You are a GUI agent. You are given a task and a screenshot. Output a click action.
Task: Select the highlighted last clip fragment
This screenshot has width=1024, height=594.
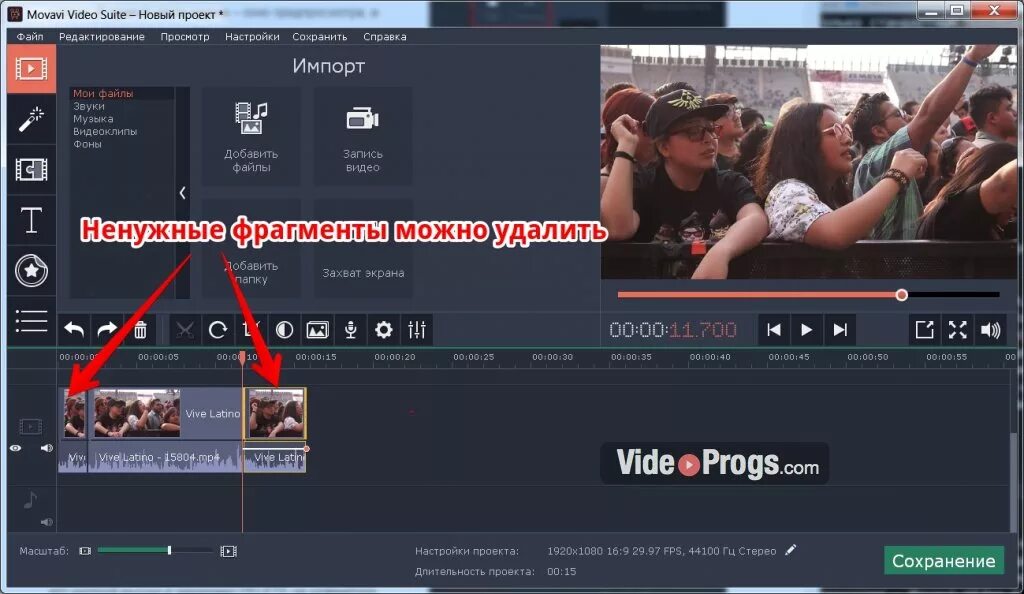(275, 413)
